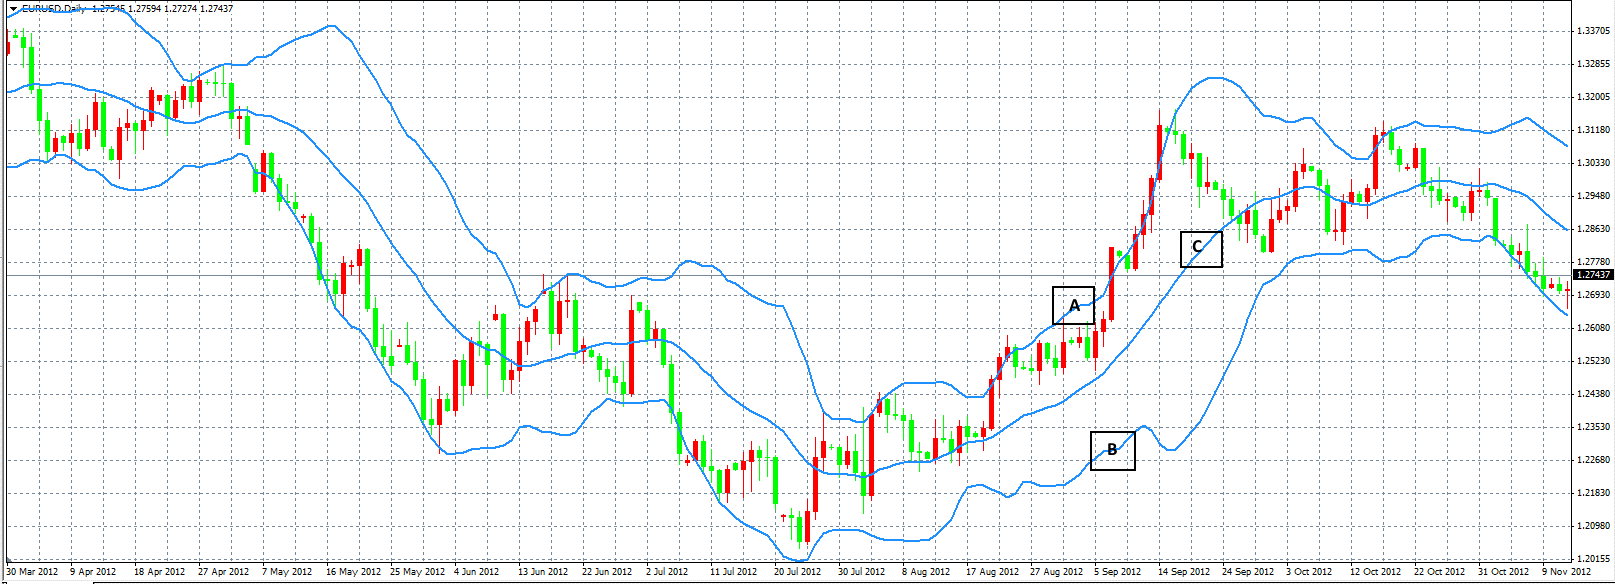The width and height of the screenshot is (1615, 584).
Task: Select the boxed label A annotation
Action: pos(1074,305)
